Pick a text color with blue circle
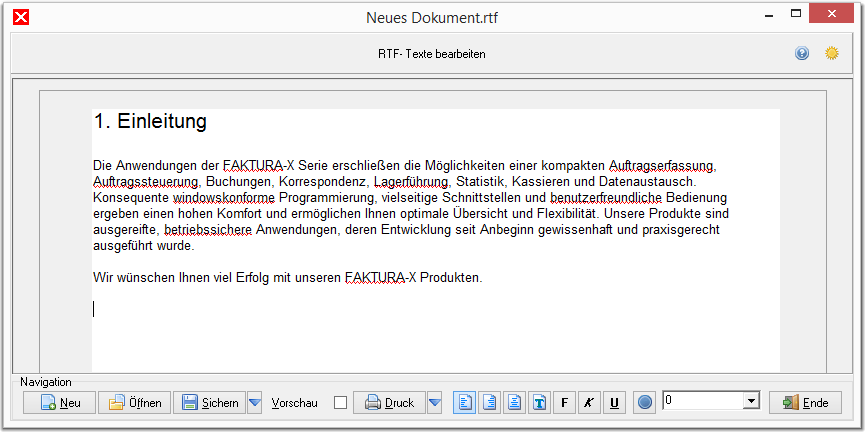The height and width of the screenshot is (432, 865). (644, 403)
